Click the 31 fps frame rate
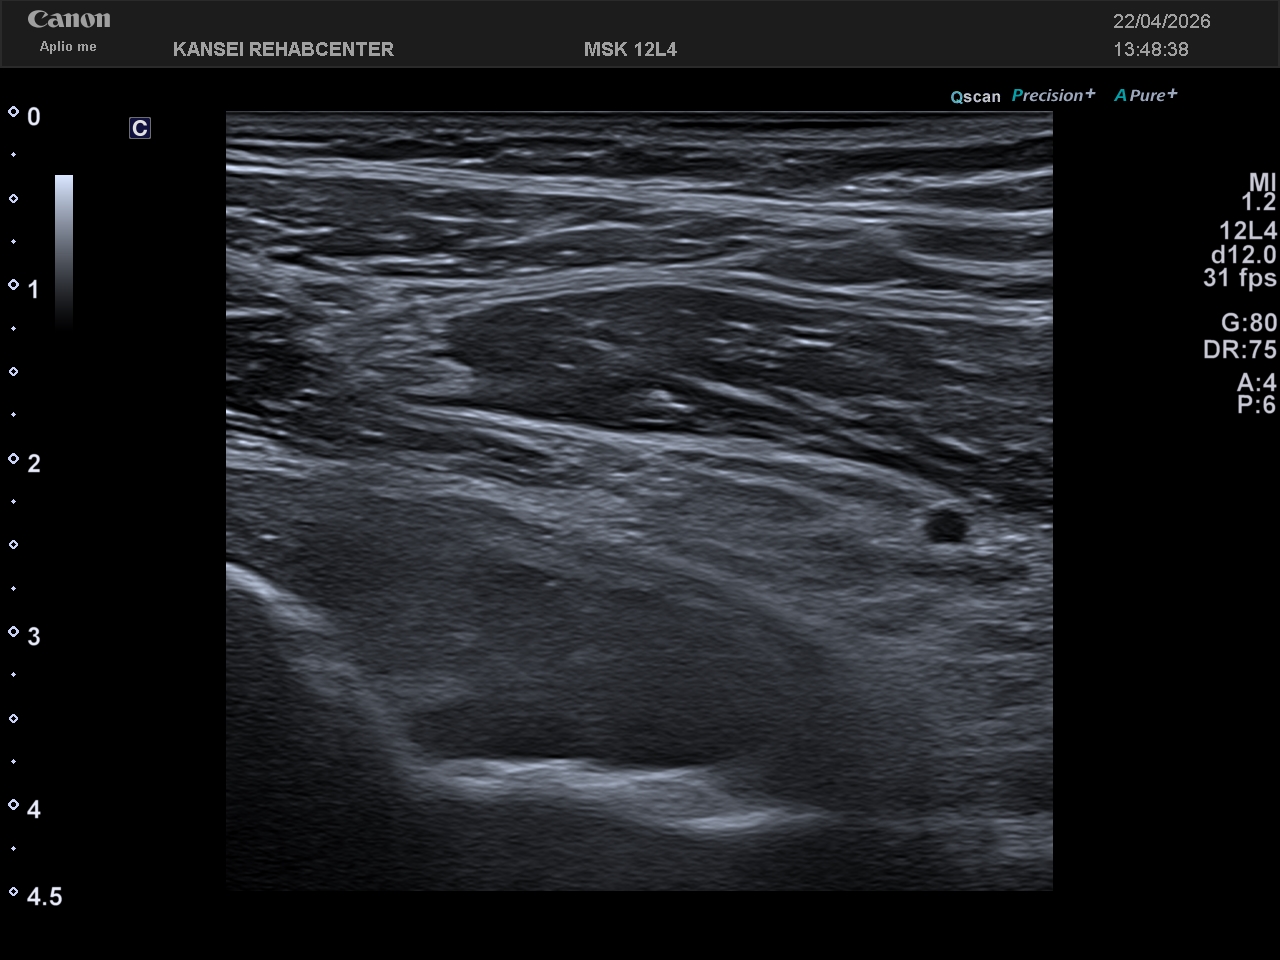This screenshot has height=960, width=1280. (1240, 278)
